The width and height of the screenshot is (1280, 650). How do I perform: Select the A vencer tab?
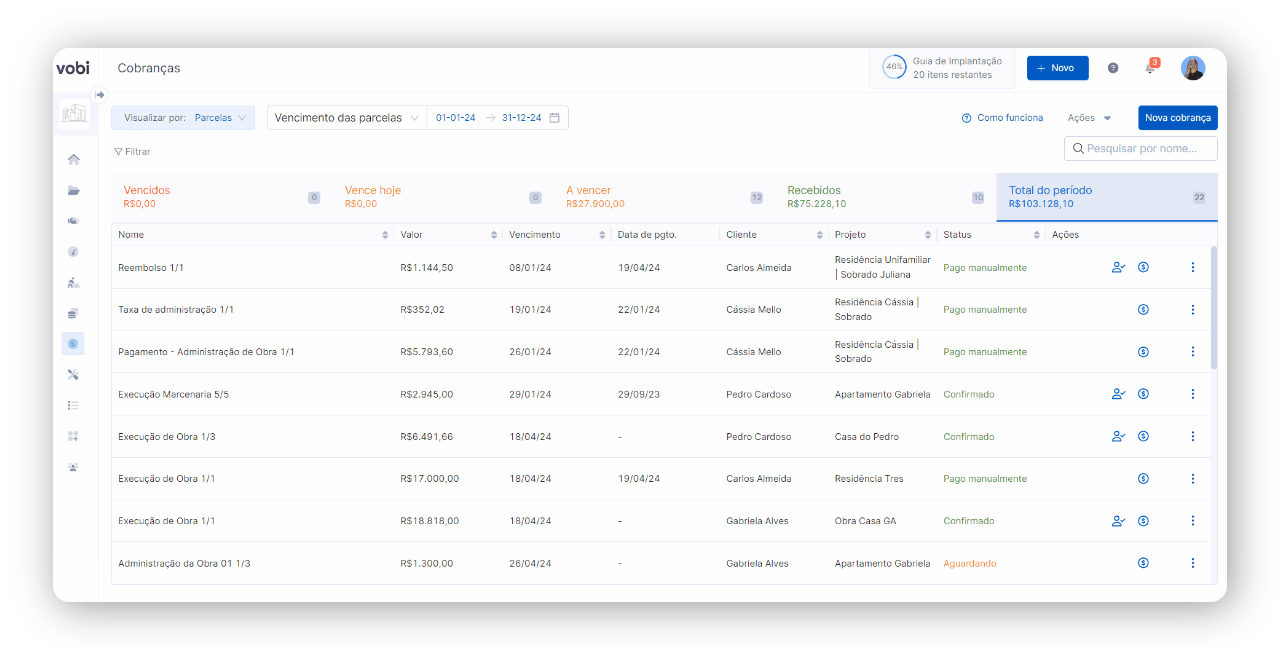(x=664, y=197)
